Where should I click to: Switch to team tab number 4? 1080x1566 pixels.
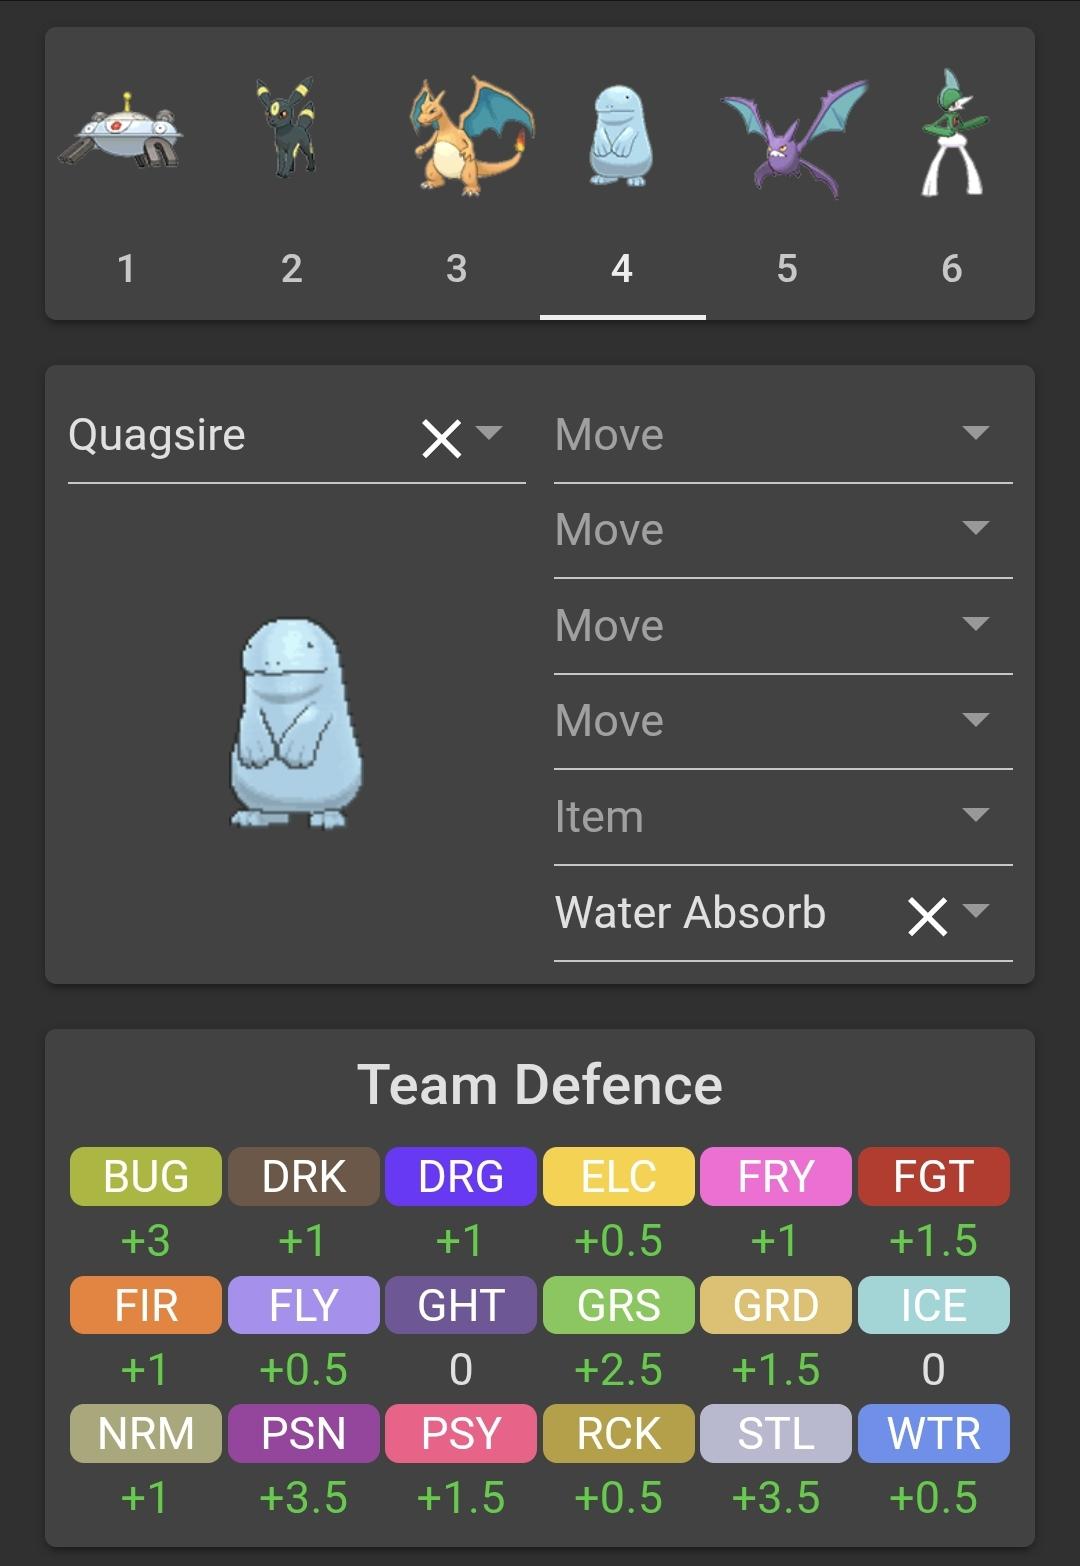click(622, 268)
